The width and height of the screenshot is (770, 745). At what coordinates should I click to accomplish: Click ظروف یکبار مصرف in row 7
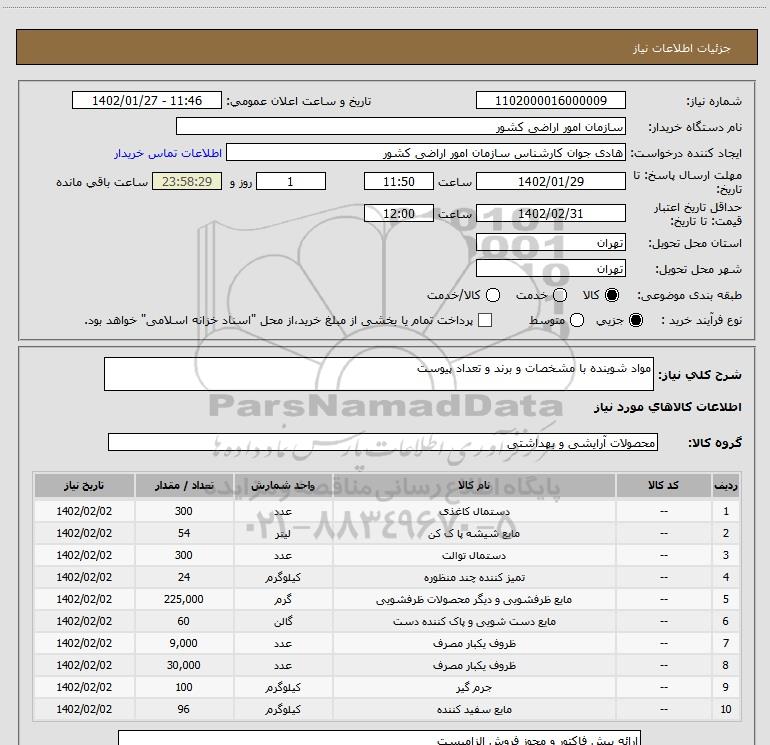click(474, 643)
